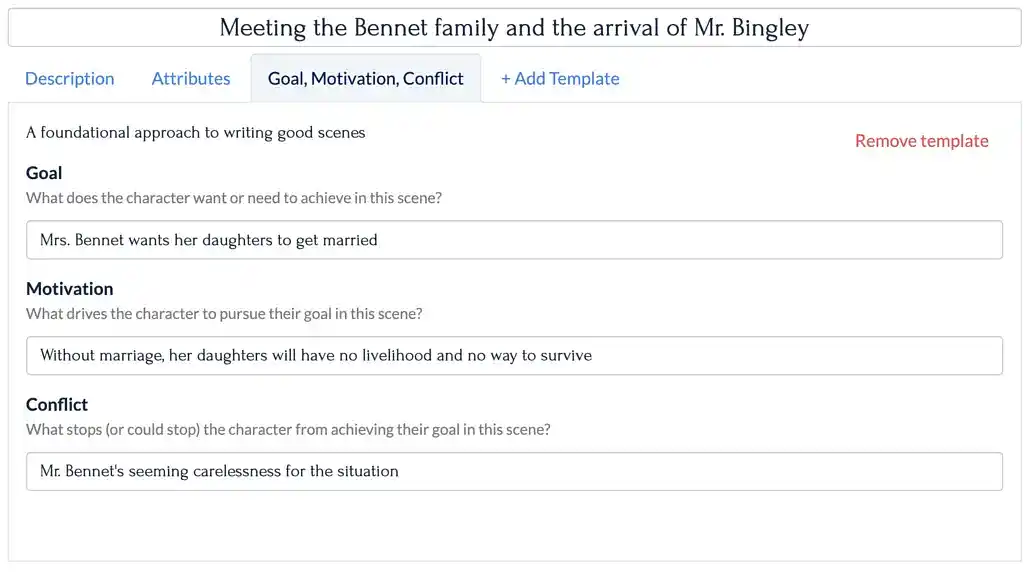Screen dimensions: 1024x579
Task: Click the 'What does the character want' hint
Action: point(234,198)
